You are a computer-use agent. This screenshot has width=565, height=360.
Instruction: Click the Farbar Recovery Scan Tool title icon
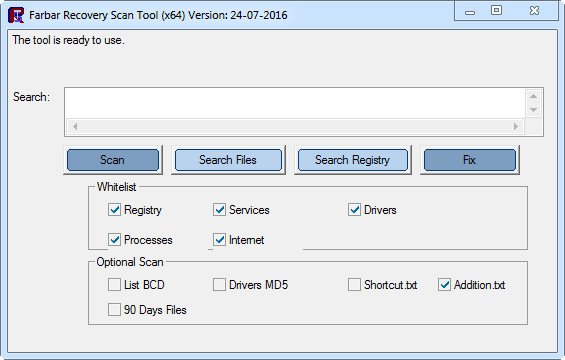tap(16, 15)
